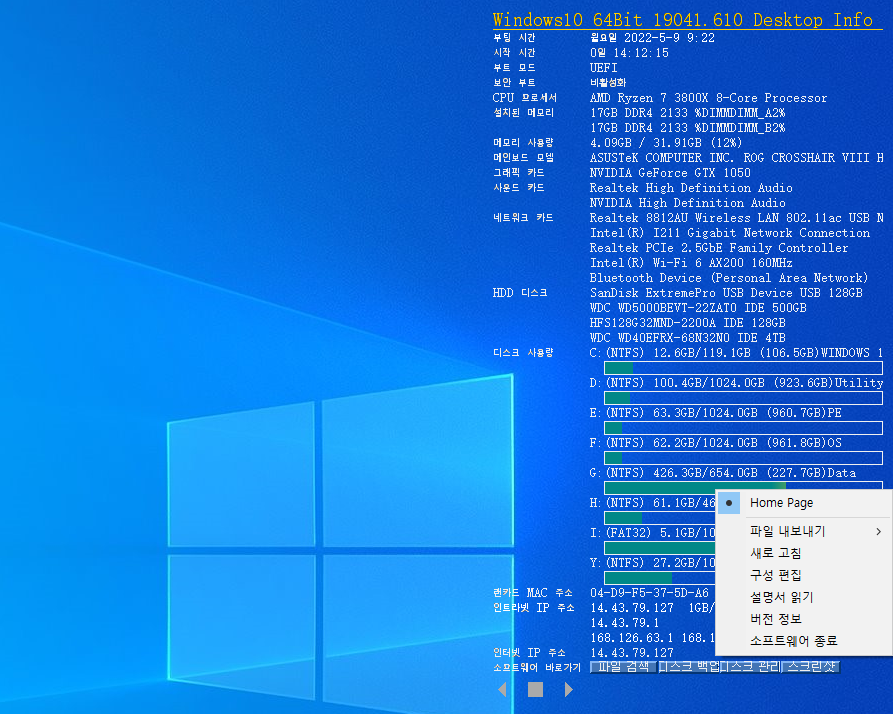The width and height of the screenshot is (893, 714).
Task: Click the 디스크 백업 shortcut button
Action: tap(689, 667)
